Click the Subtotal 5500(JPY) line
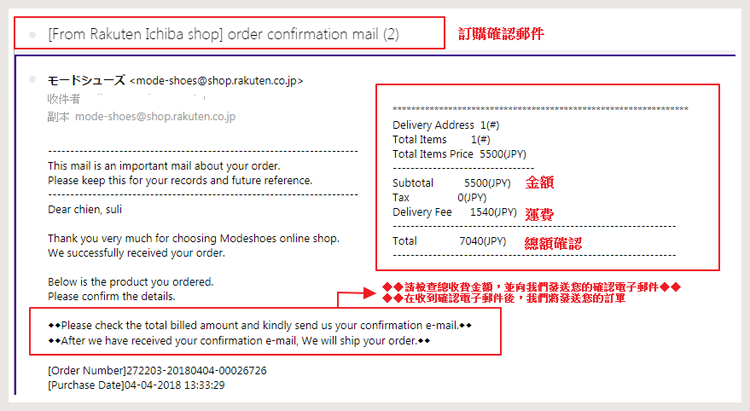 [452, 183]
